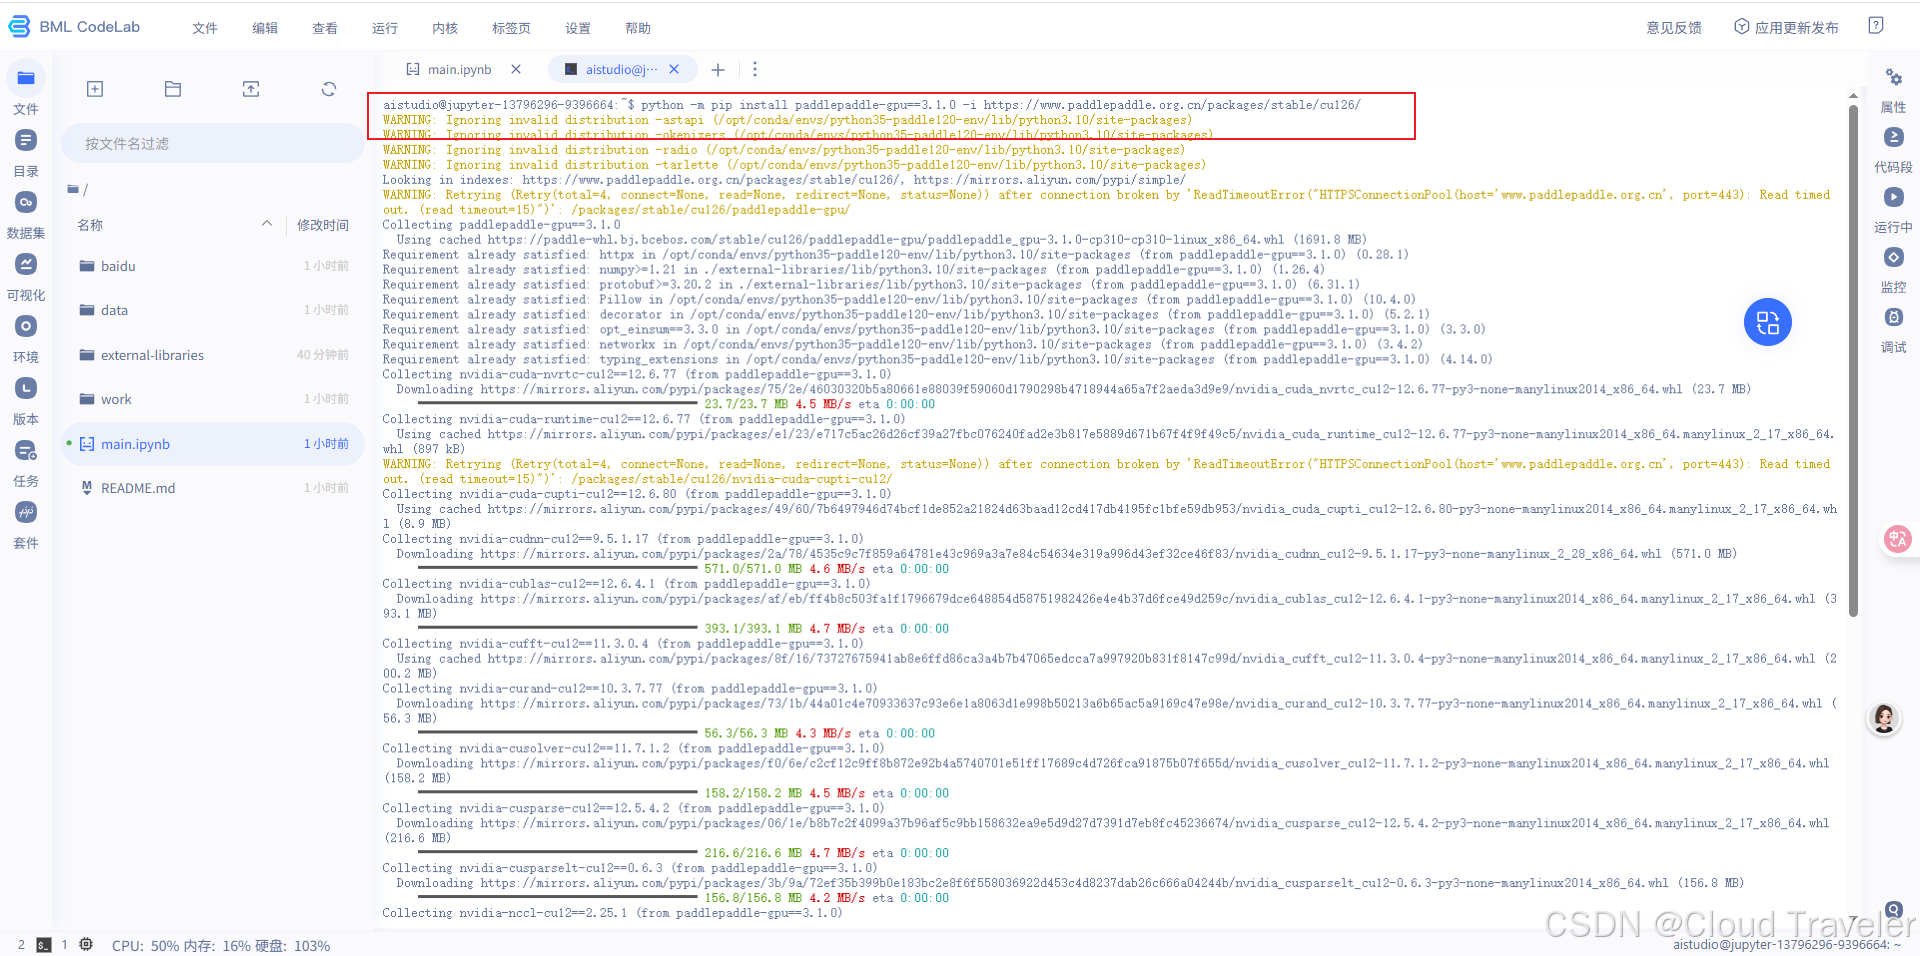
Task: Close the aistudio terminal tab
Action: pos(674,69)
